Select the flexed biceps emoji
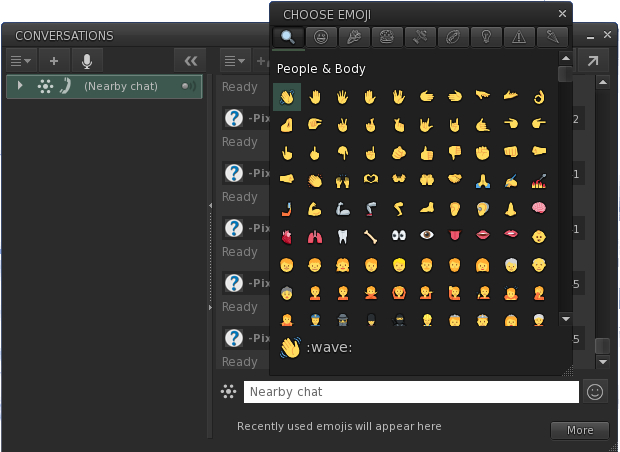This screenshot has width=620, height=452. pos(315,209)
